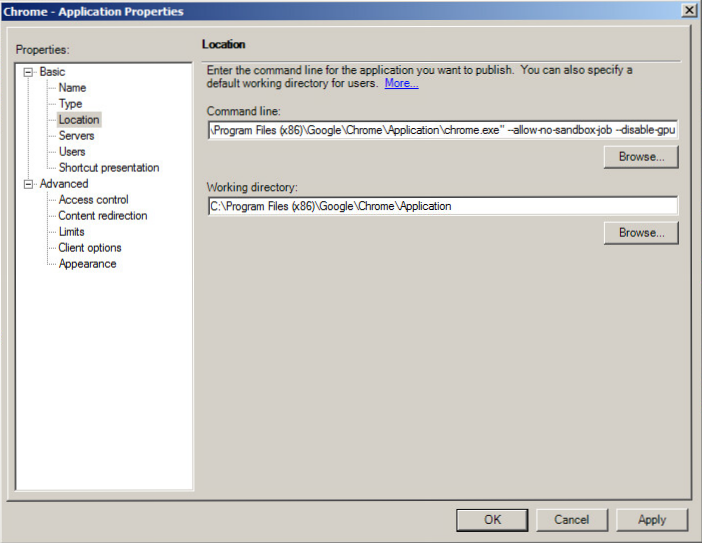Browse for the working directory
This screenshot has width=702, height=543.
tap(641, 233)
